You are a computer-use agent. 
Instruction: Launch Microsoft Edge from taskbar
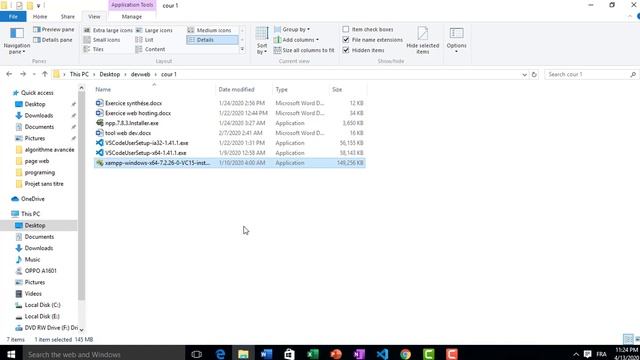pyautogui.click(x=220, y=354)
